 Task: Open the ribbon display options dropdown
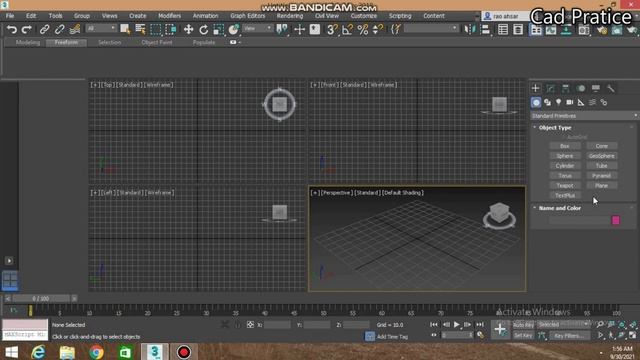click(235, 42)
